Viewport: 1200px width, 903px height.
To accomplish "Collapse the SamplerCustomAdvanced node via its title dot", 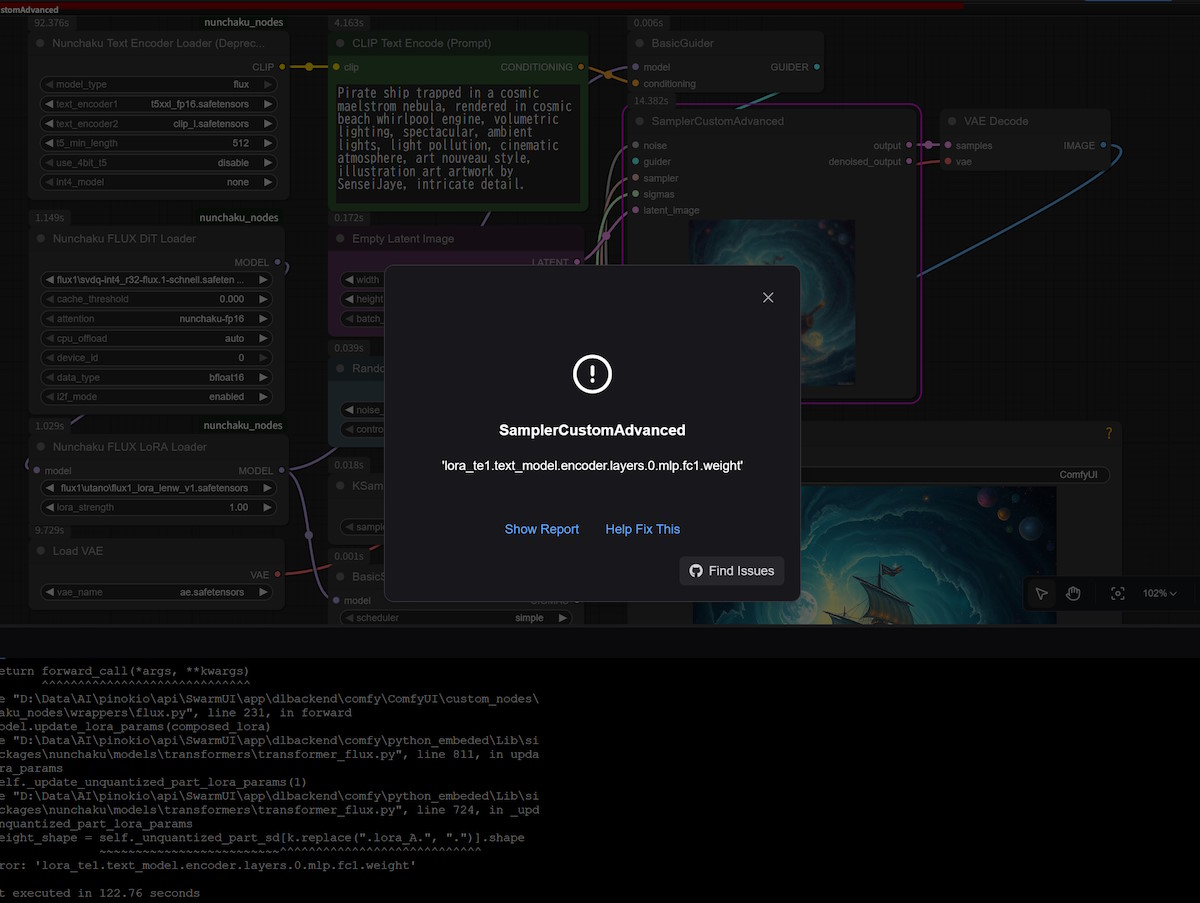I will point(640,121).
